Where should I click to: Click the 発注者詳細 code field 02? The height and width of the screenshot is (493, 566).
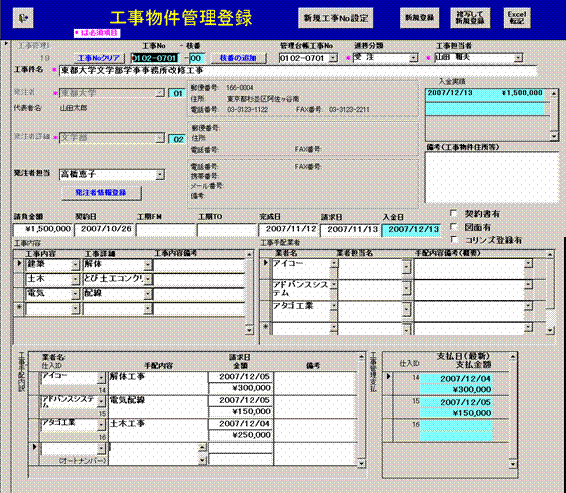click(x=177, y=139)
